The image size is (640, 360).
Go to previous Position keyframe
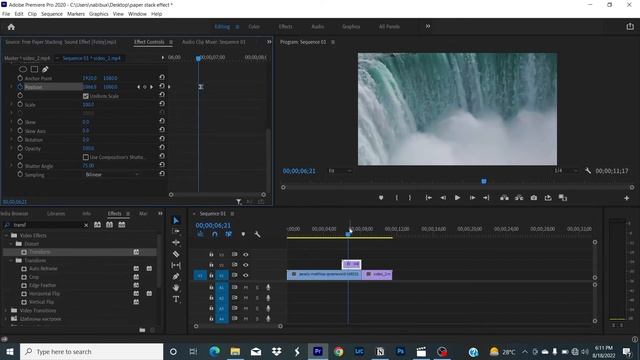138,87
